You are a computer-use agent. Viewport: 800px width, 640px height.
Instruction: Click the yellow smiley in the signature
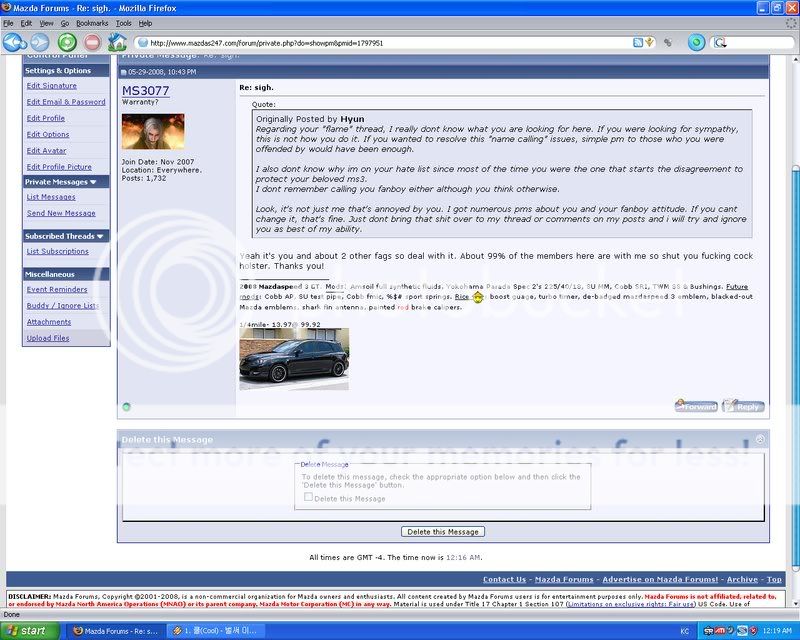point(478,297)
